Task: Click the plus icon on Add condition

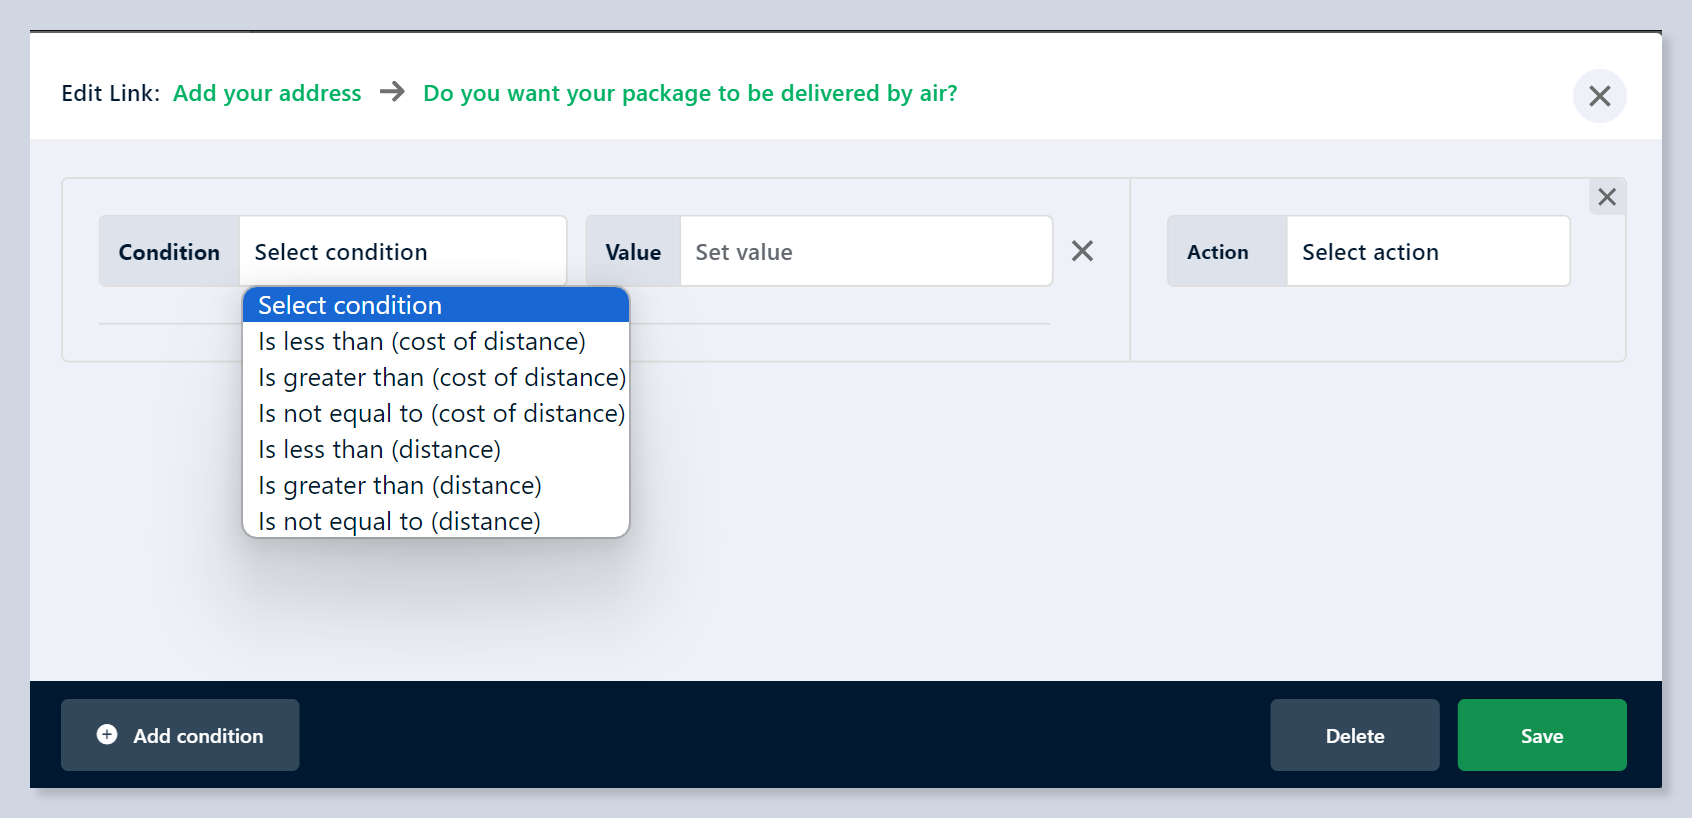Action: pyautogui.click(x=107, y=735)
